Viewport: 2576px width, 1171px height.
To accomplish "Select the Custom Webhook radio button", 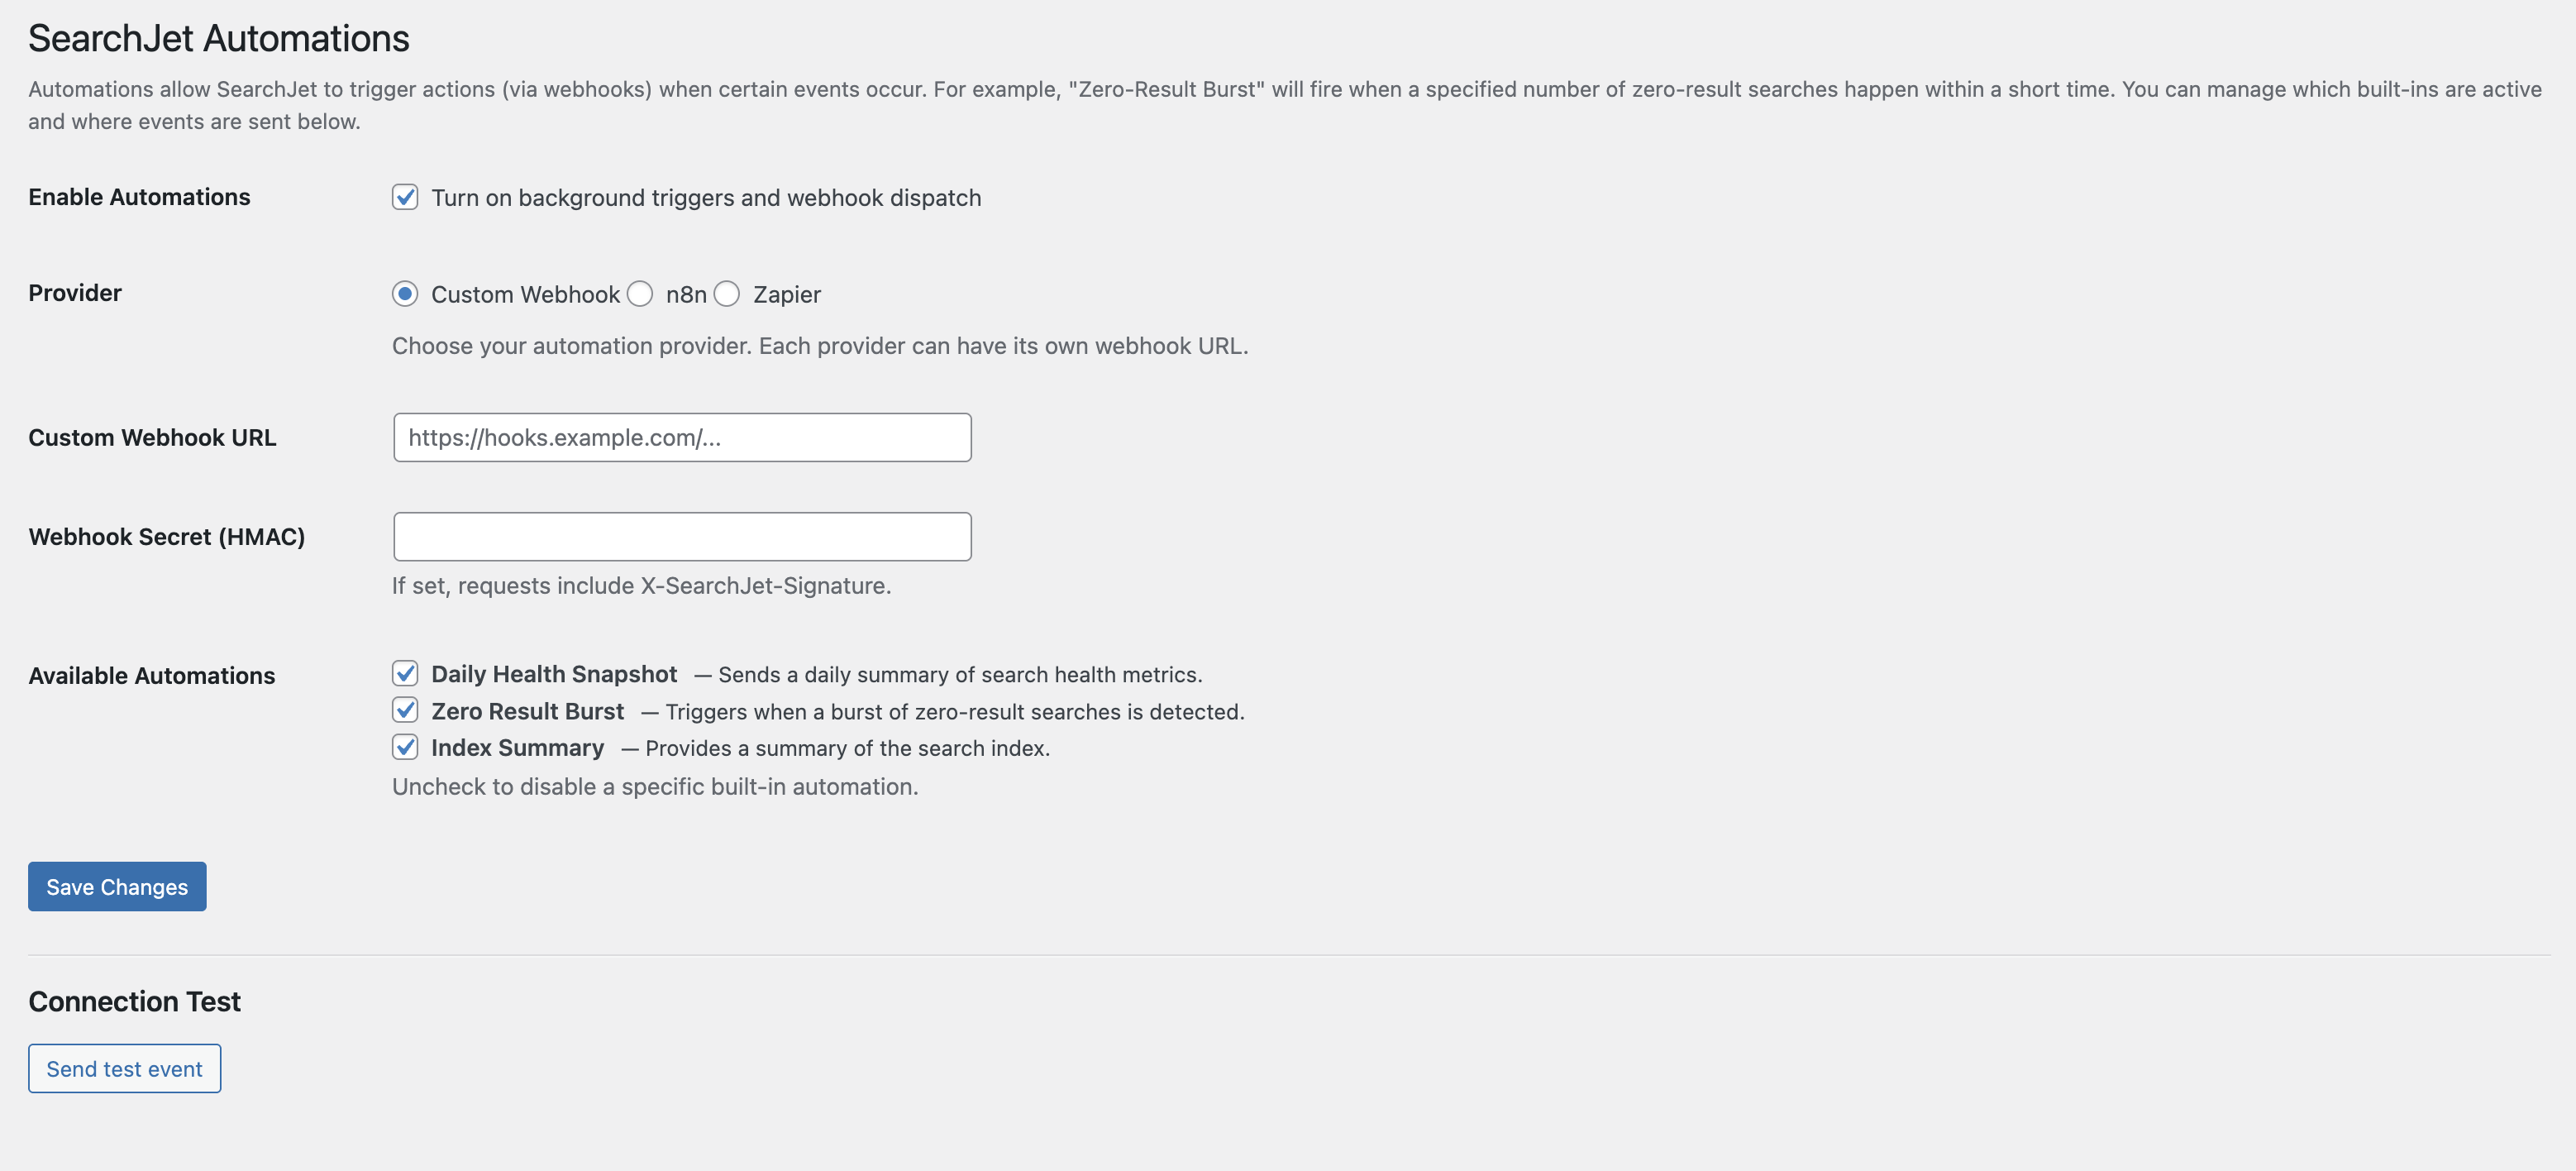I will [405, 294].
